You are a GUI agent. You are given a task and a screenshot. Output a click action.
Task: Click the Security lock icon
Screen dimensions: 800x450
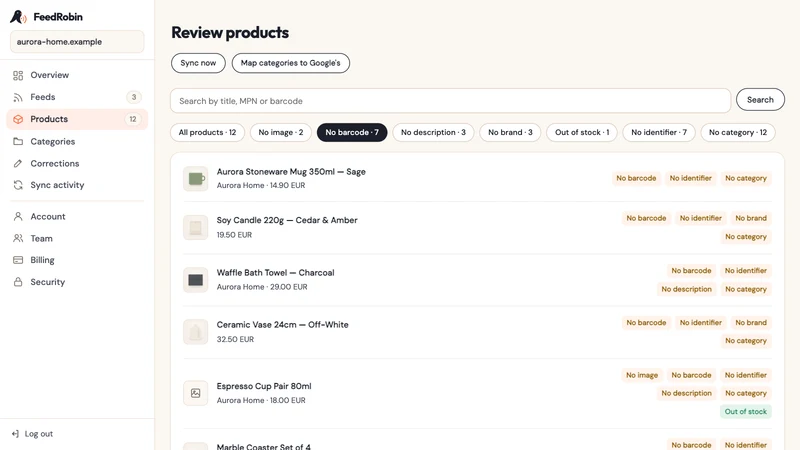coord(18,282)
